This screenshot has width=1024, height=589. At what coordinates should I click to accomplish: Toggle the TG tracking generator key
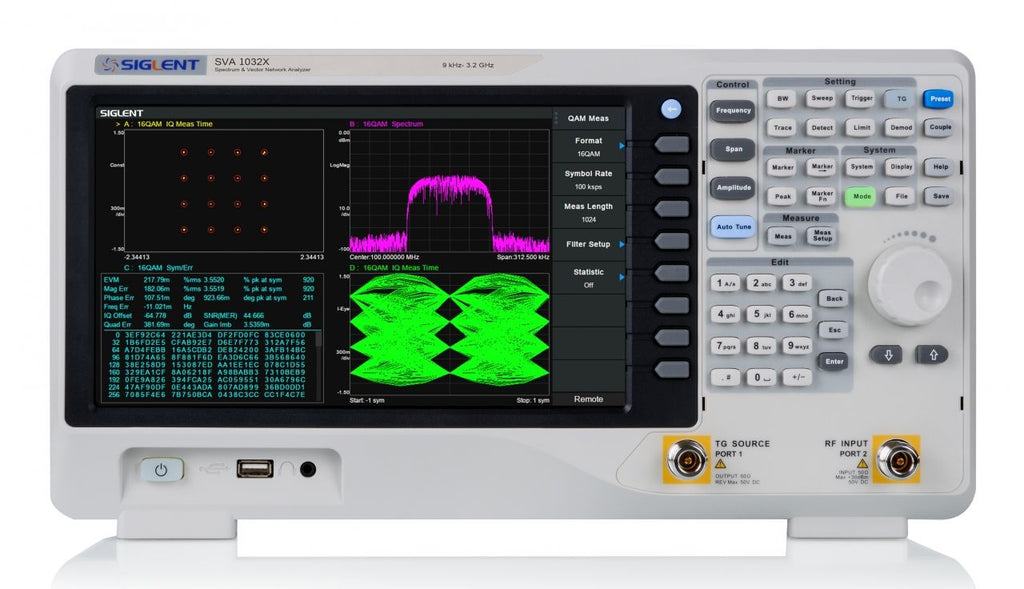point(901,99)
